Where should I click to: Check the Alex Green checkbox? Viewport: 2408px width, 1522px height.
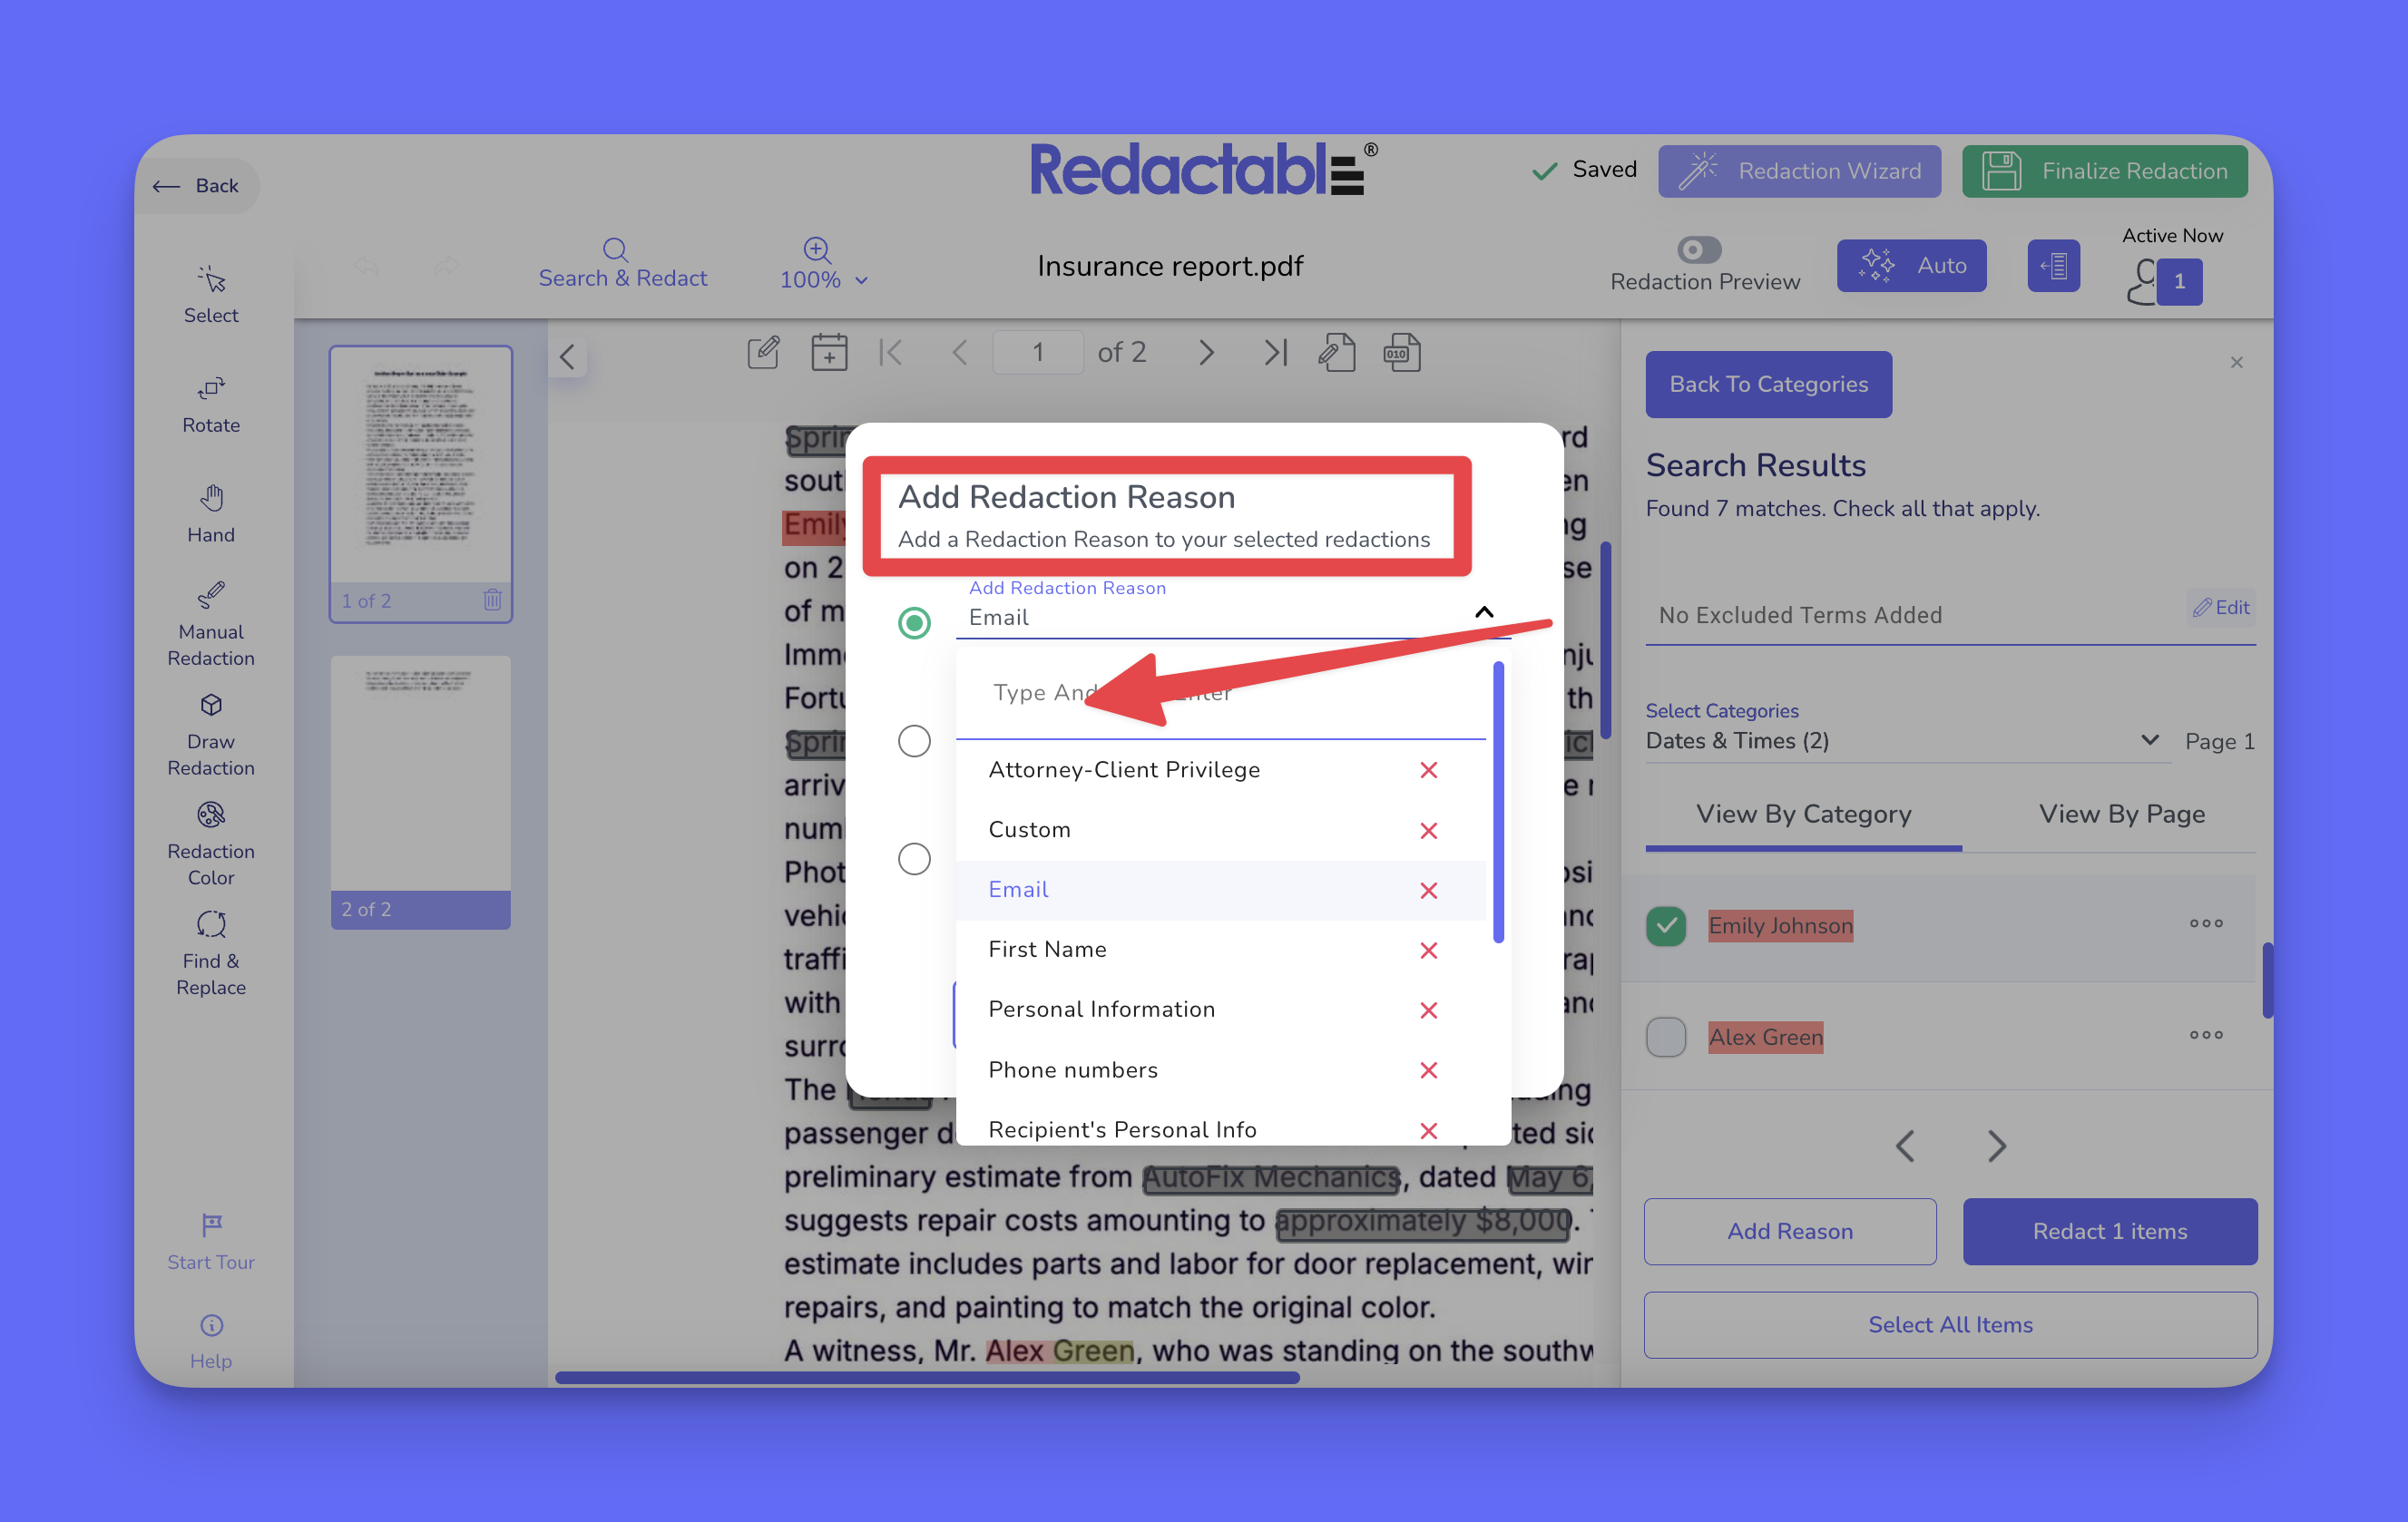tap(1665, 1036)
